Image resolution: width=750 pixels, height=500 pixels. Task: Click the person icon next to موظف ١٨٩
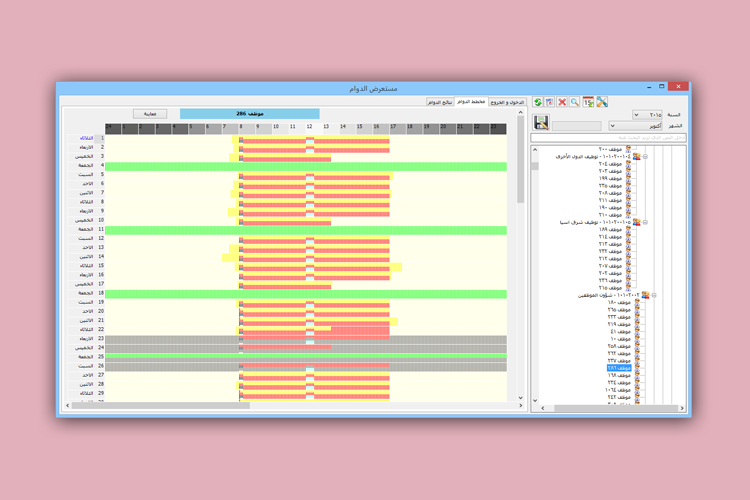[x=629, y=230]
